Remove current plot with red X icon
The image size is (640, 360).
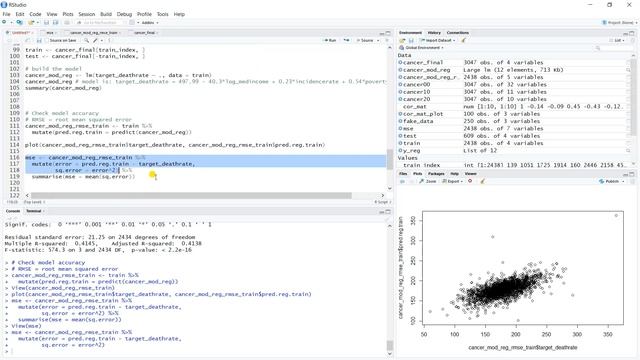point(470,181)
